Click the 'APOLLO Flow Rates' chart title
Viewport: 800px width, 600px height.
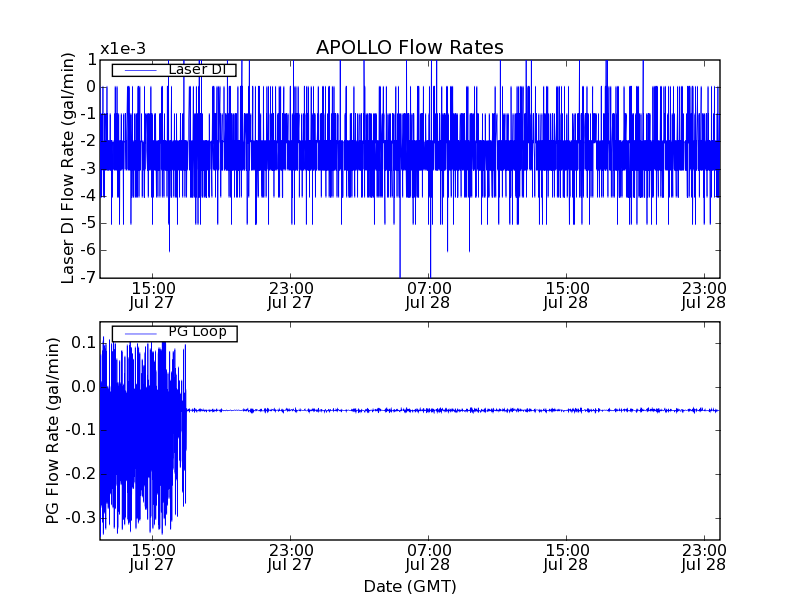[x=410, y=47]
